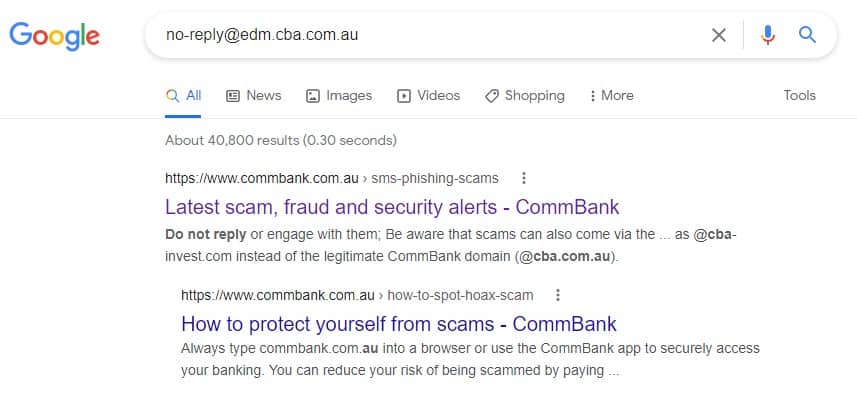The width and height of the screenshot is (857, 406).
Task: Open options for how-to-spot-hoax-scam result
Action: [x=558, y=295]
